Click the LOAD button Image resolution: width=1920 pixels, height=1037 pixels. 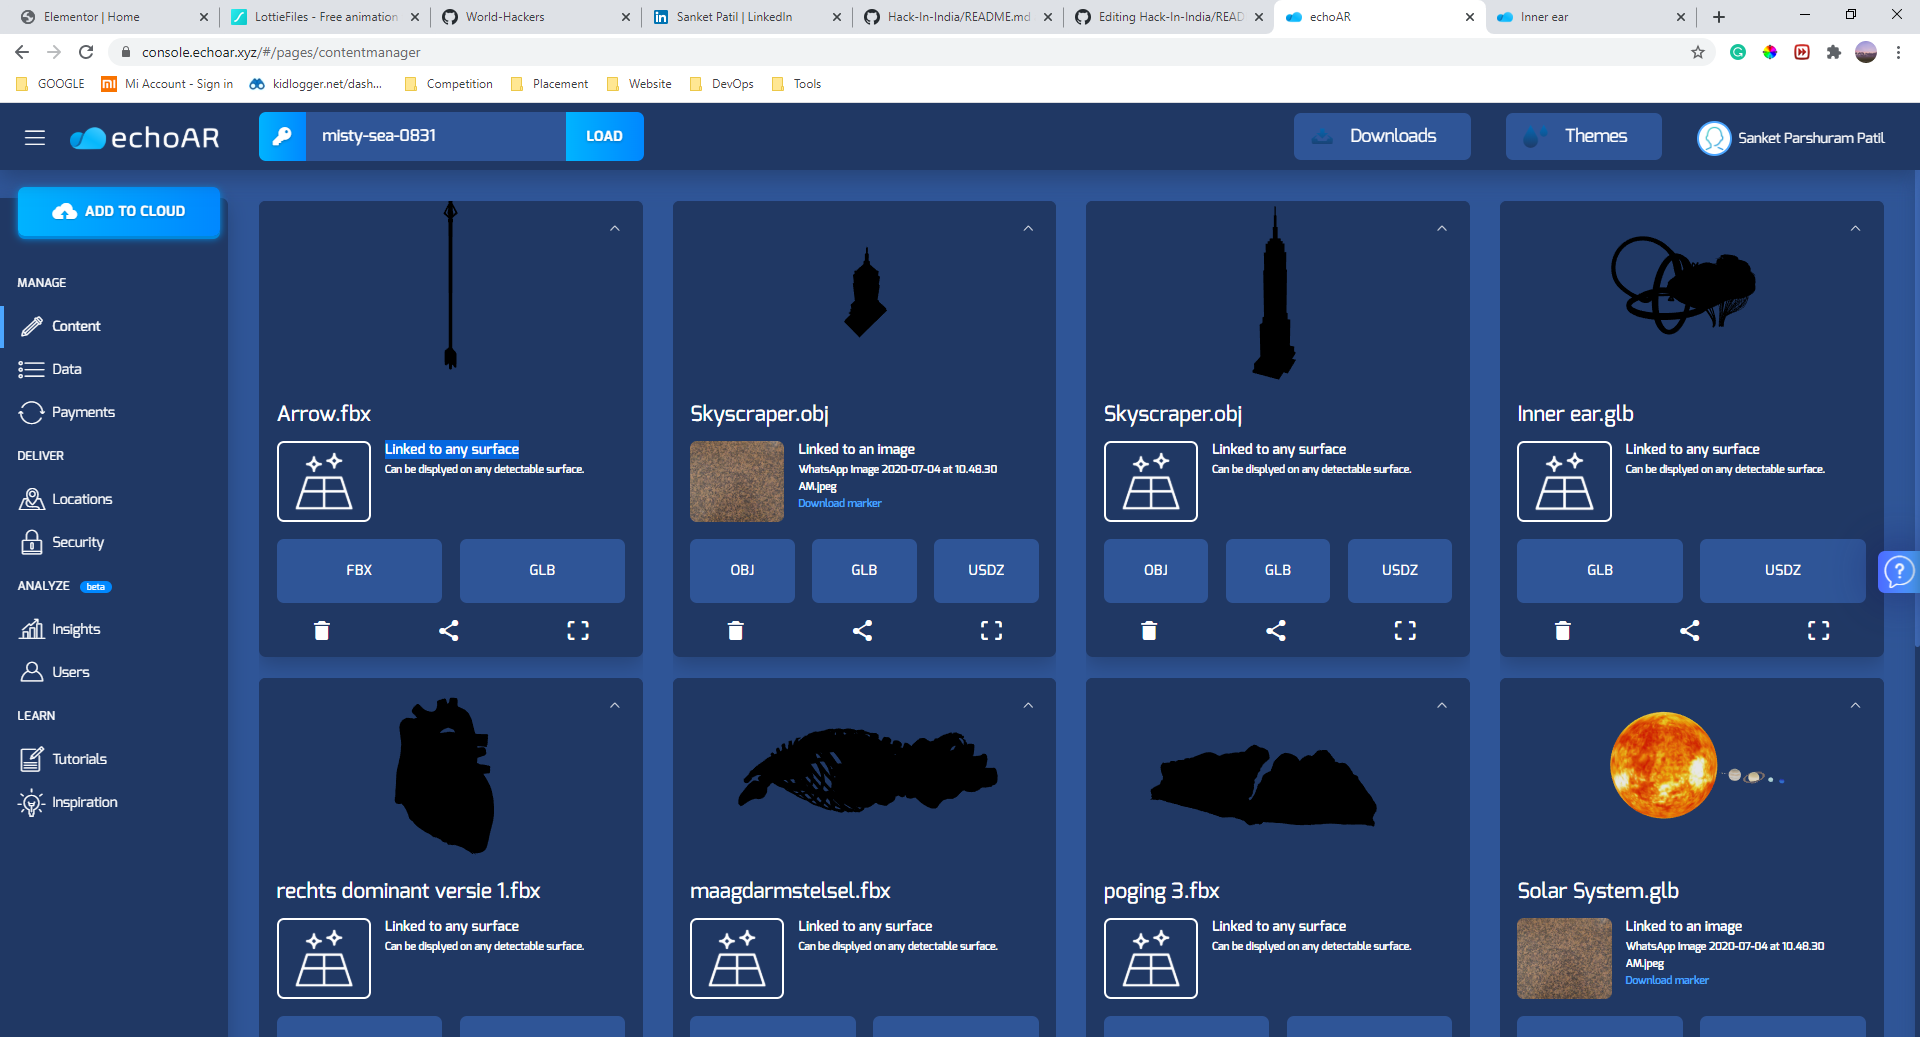coord(604,136)
